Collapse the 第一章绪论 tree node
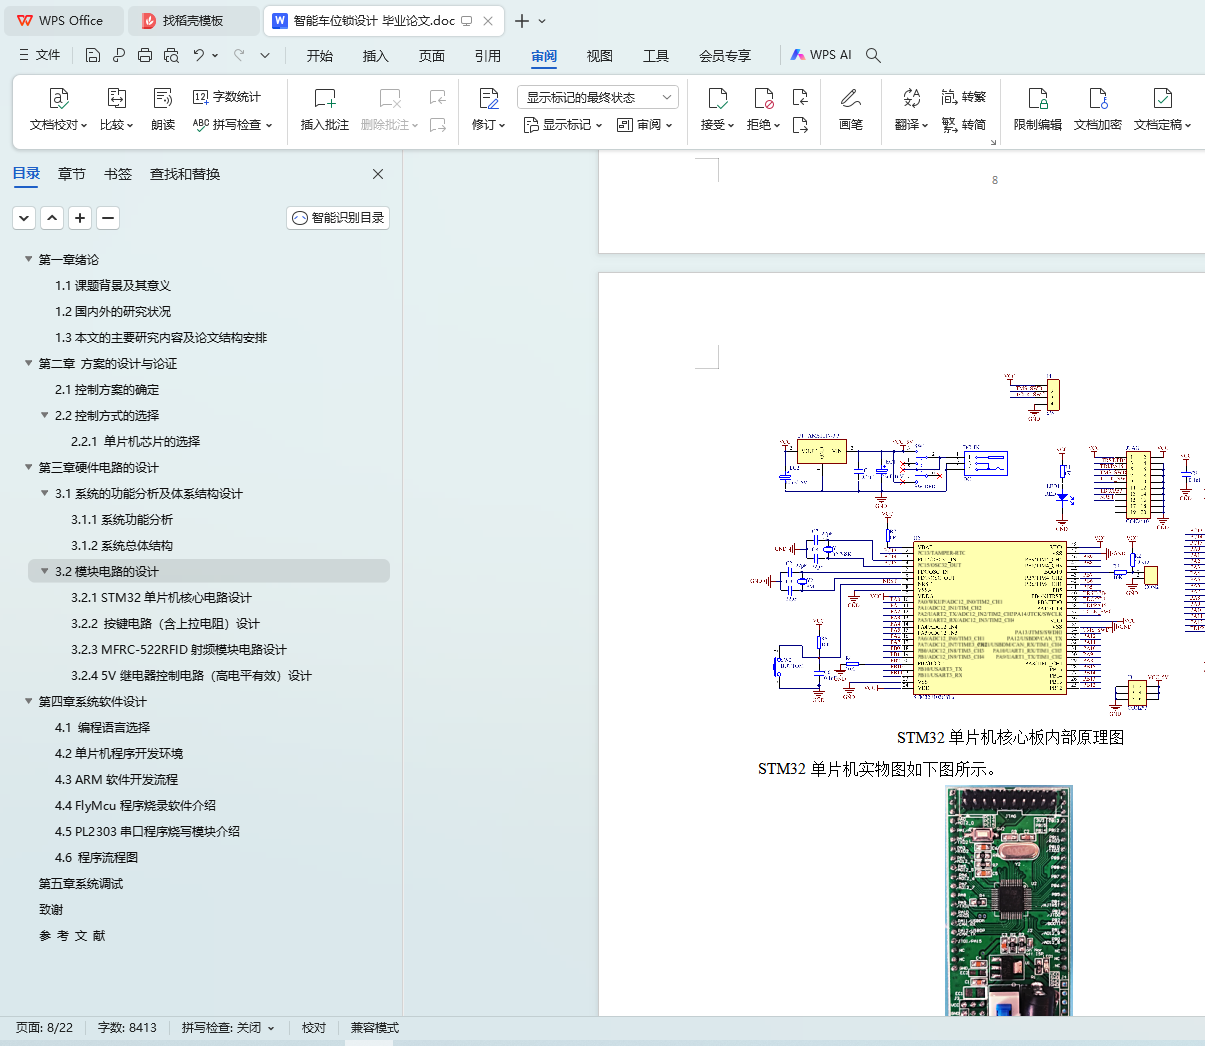This screenshot has height=1046, width=1205. pos(29,260)
